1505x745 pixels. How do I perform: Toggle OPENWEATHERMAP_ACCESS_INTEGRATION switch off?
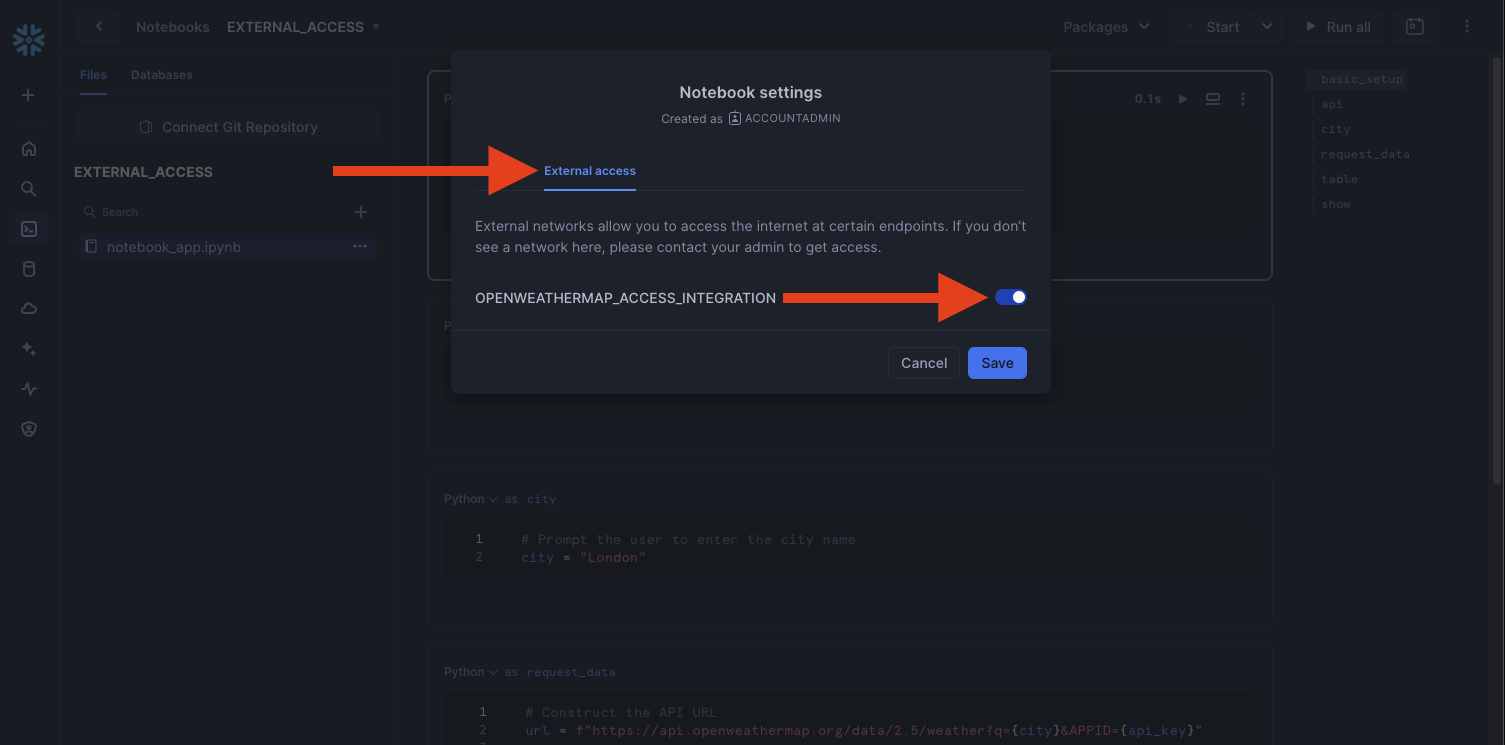(1011, 297)
